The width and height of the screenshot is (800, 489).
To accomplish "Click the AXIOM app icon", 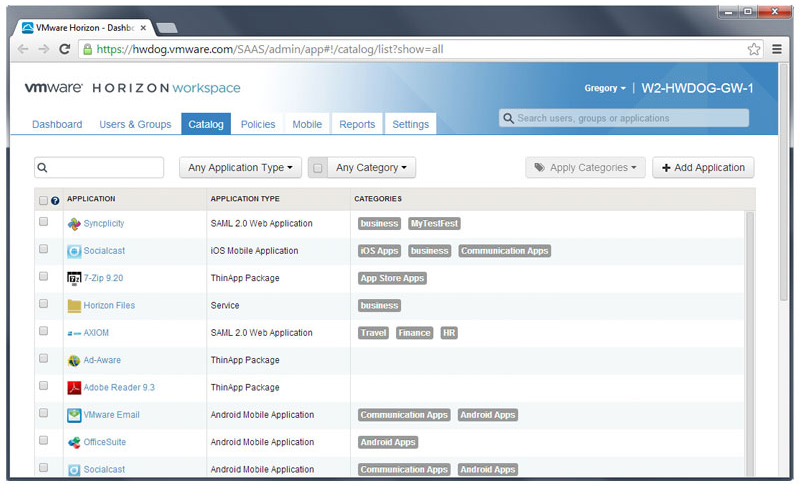I will pyautogui.click(x=74, y=333).
